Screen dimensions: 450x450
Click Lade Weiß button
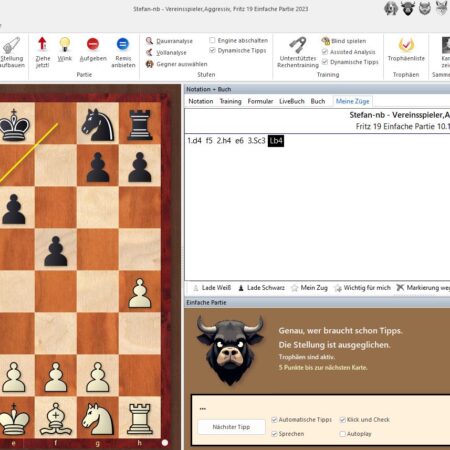pyautogui.click(x=212, y=288)
